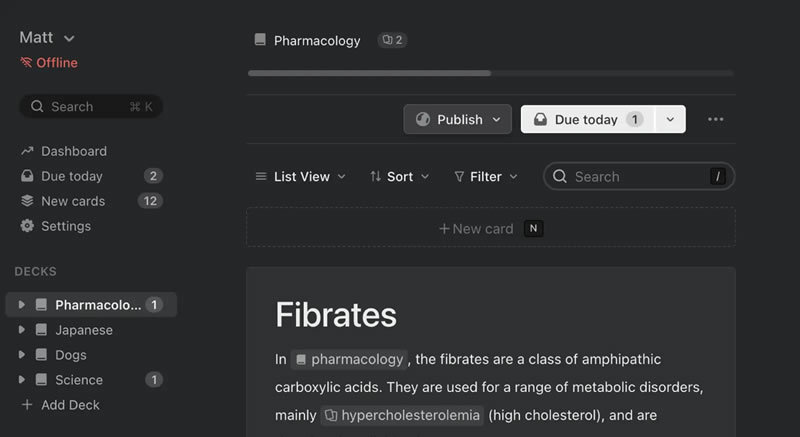Open the Filter options

(486, 176)
